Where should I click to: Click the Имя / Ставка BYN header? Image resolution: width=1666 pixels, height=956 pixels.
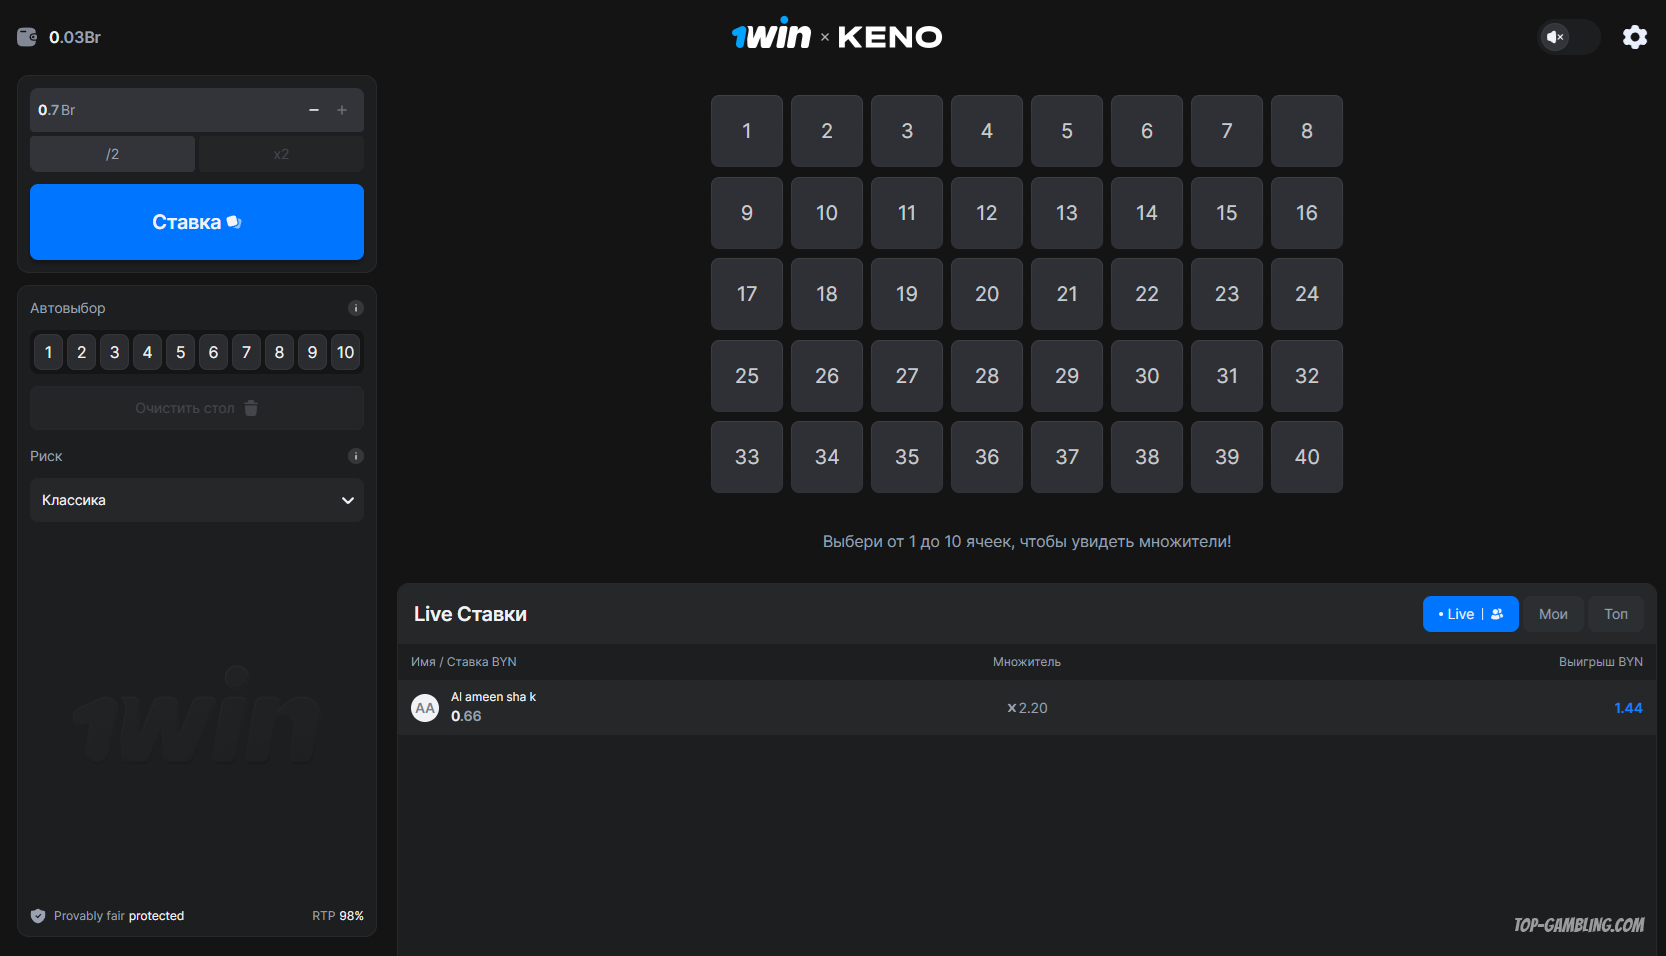(464, 662)
